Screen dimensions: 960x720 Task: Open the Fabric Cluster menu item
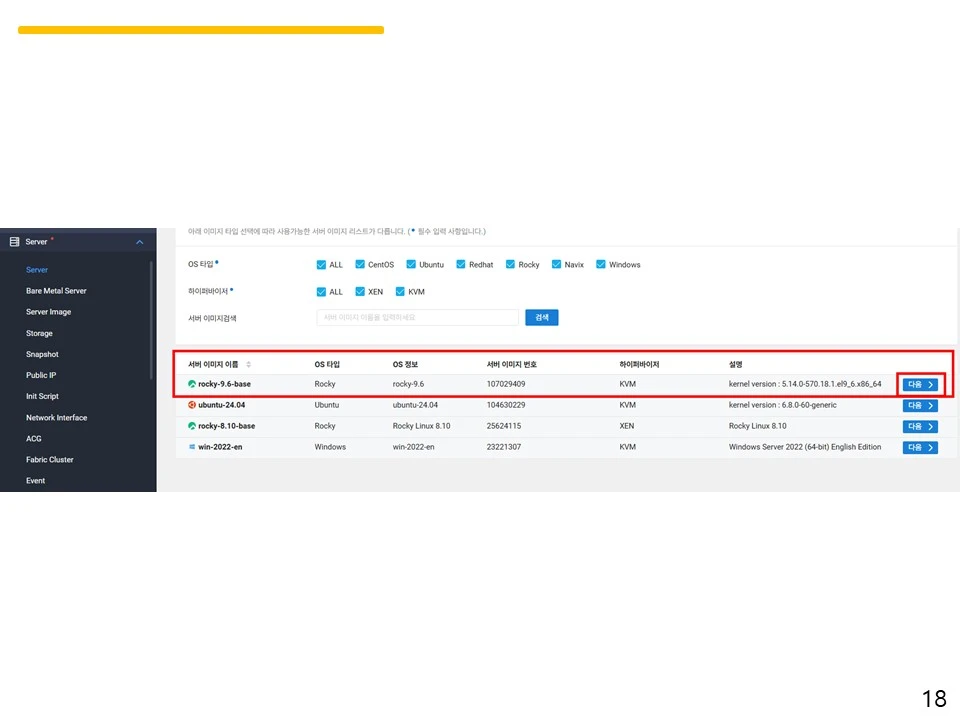(x=50, y=460)
